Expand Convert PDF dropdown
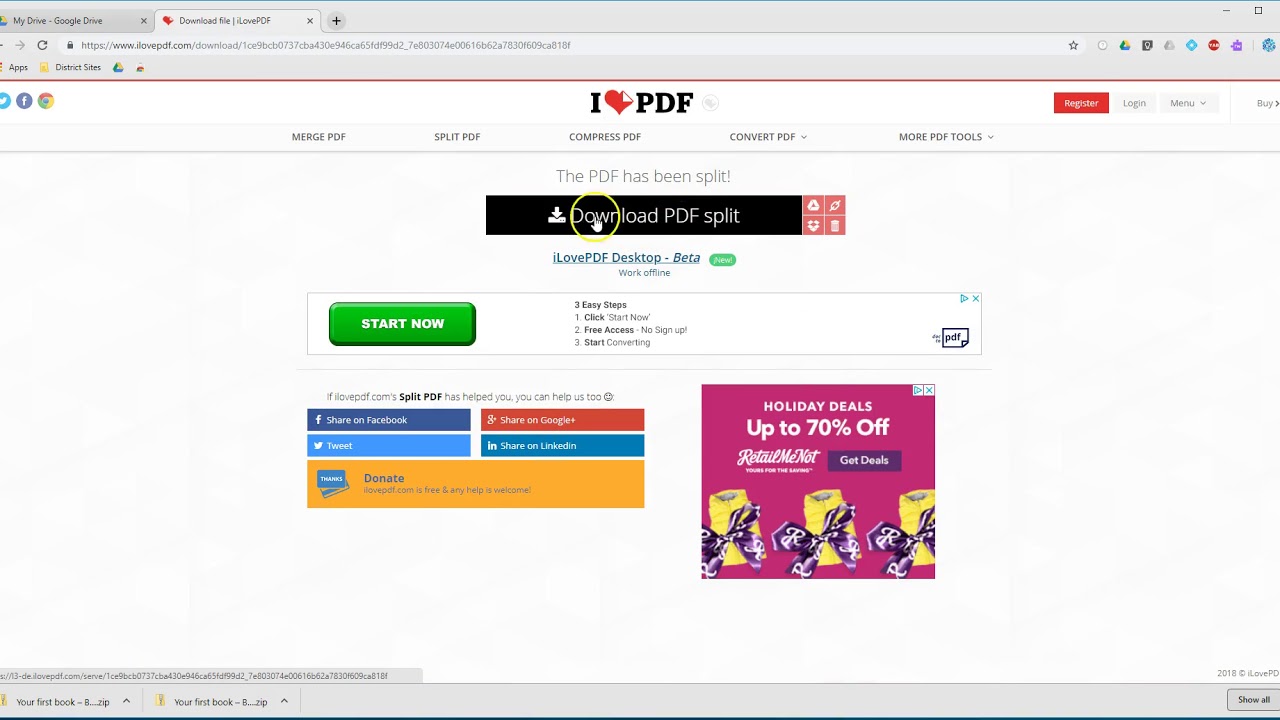This screenshot has height=720, width=1280. tap(768, 137)
